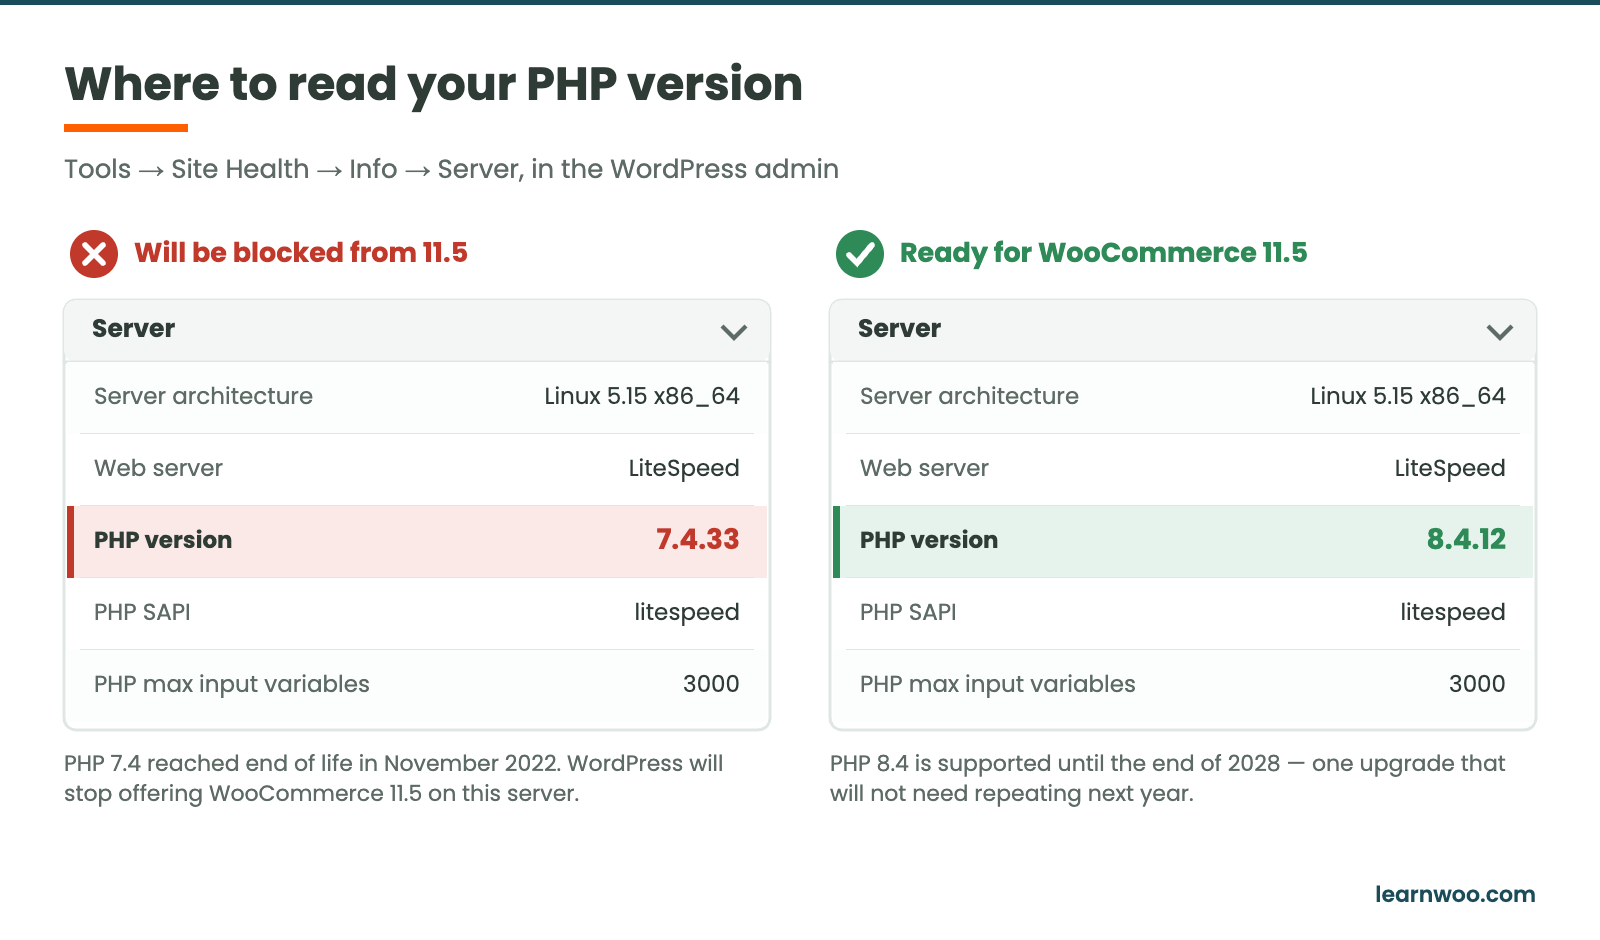Click 'Will be blocked from 11.5' heading

(301, 253)
